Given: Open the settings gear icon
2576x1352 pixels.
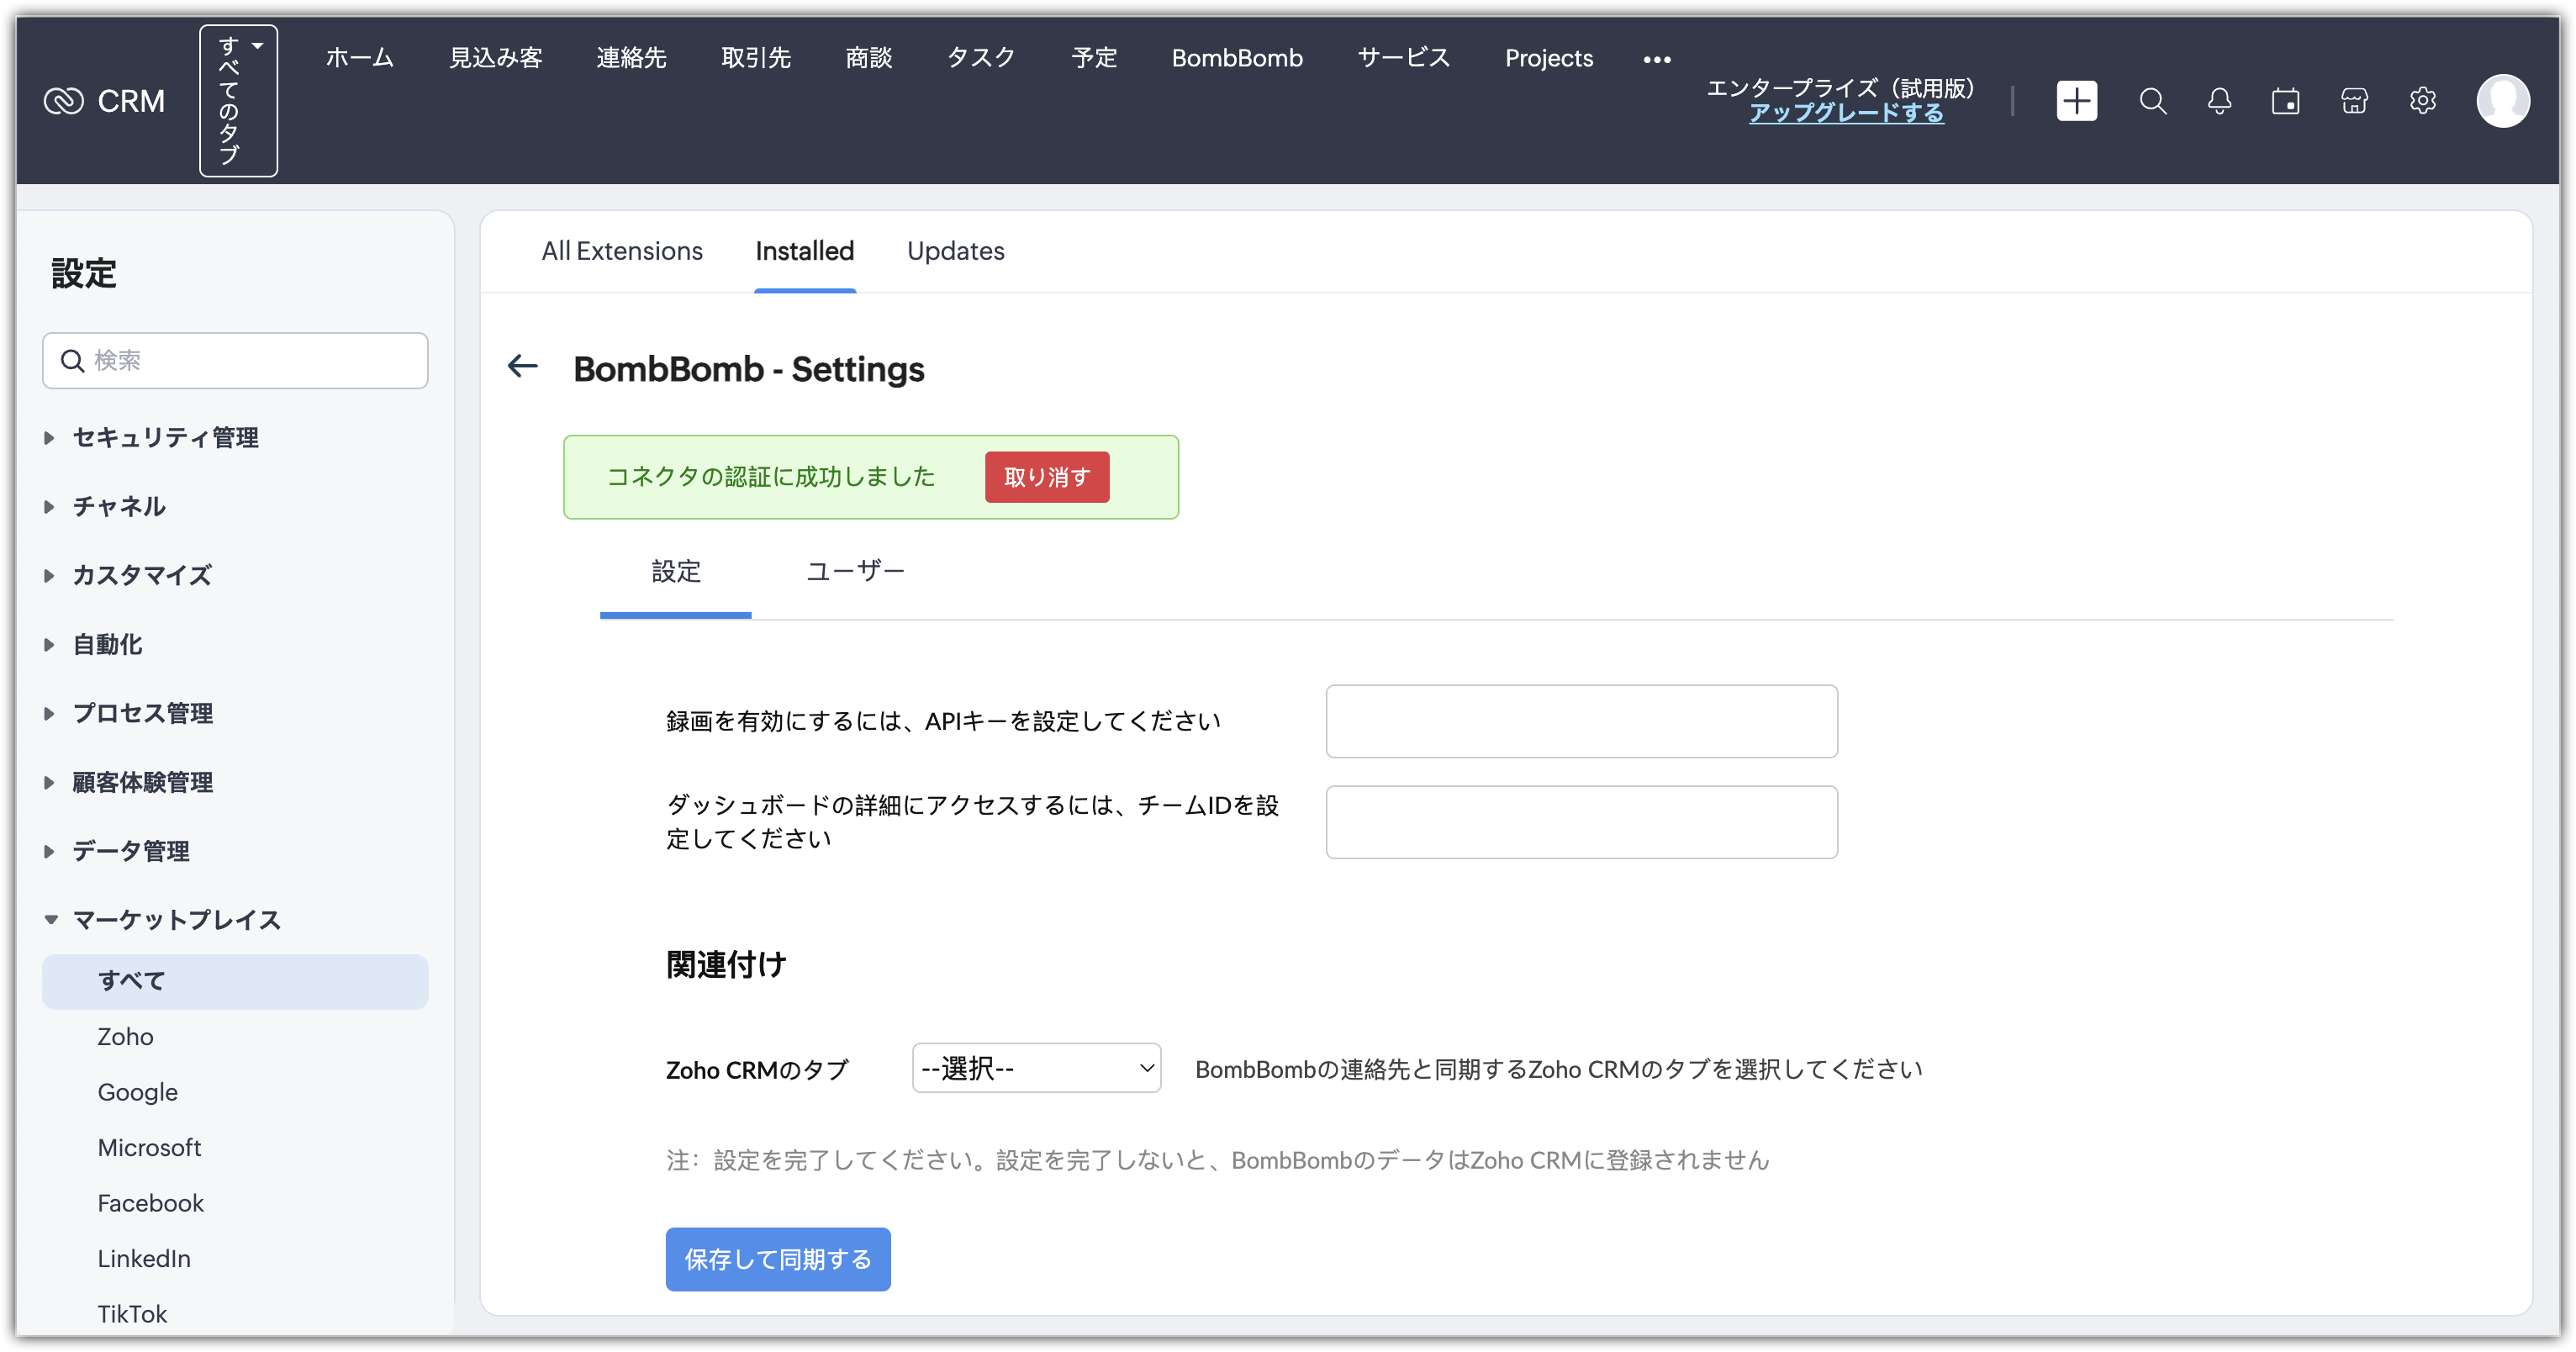Looking at the screenshot, I should pos(2422,101).
